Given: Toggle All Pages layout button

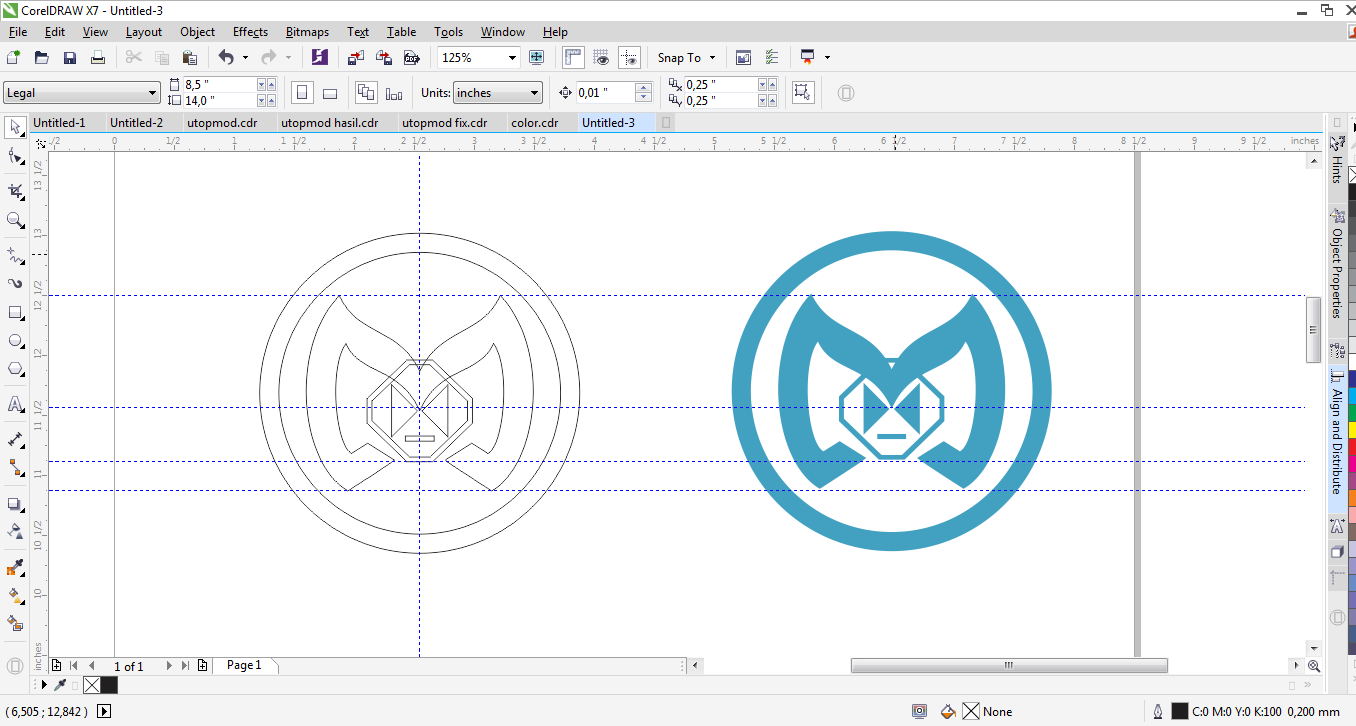Looking at the screenshot, I should pos(366,93).
